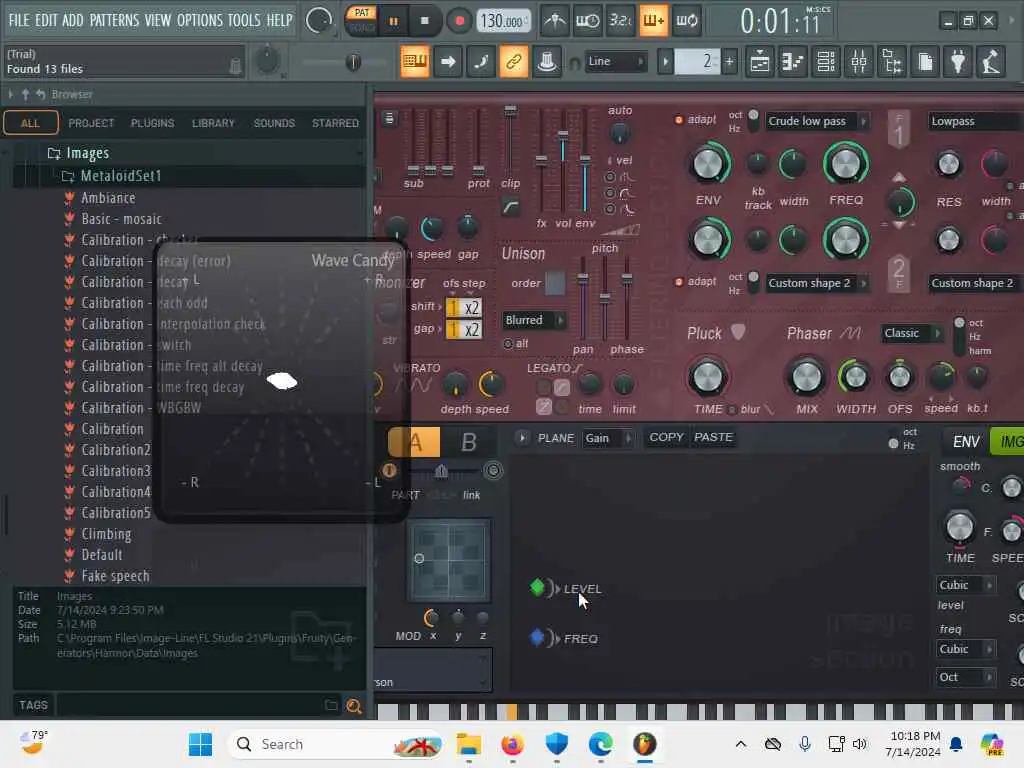Open TOOLS menu

point(244,20)
